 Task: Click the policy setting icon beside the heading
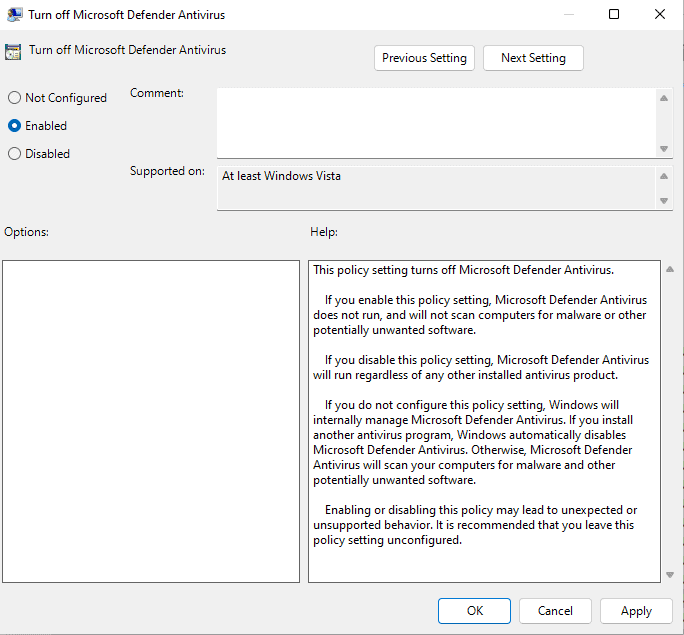[14, 52]
